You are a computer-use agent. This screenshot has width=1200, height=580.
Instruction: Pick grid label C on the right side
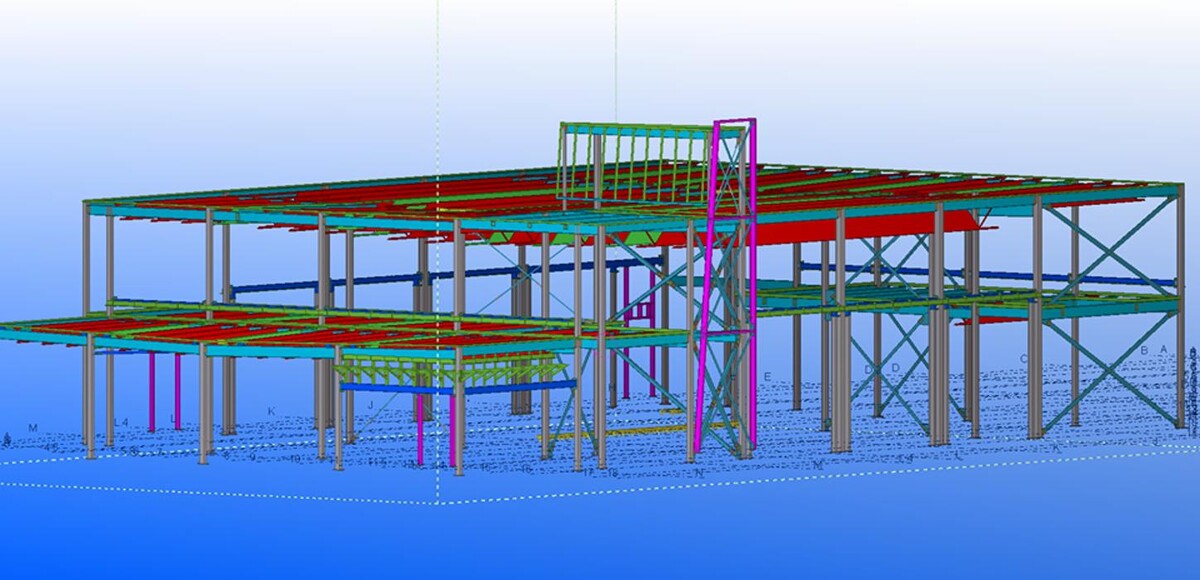pos(1024,359)
